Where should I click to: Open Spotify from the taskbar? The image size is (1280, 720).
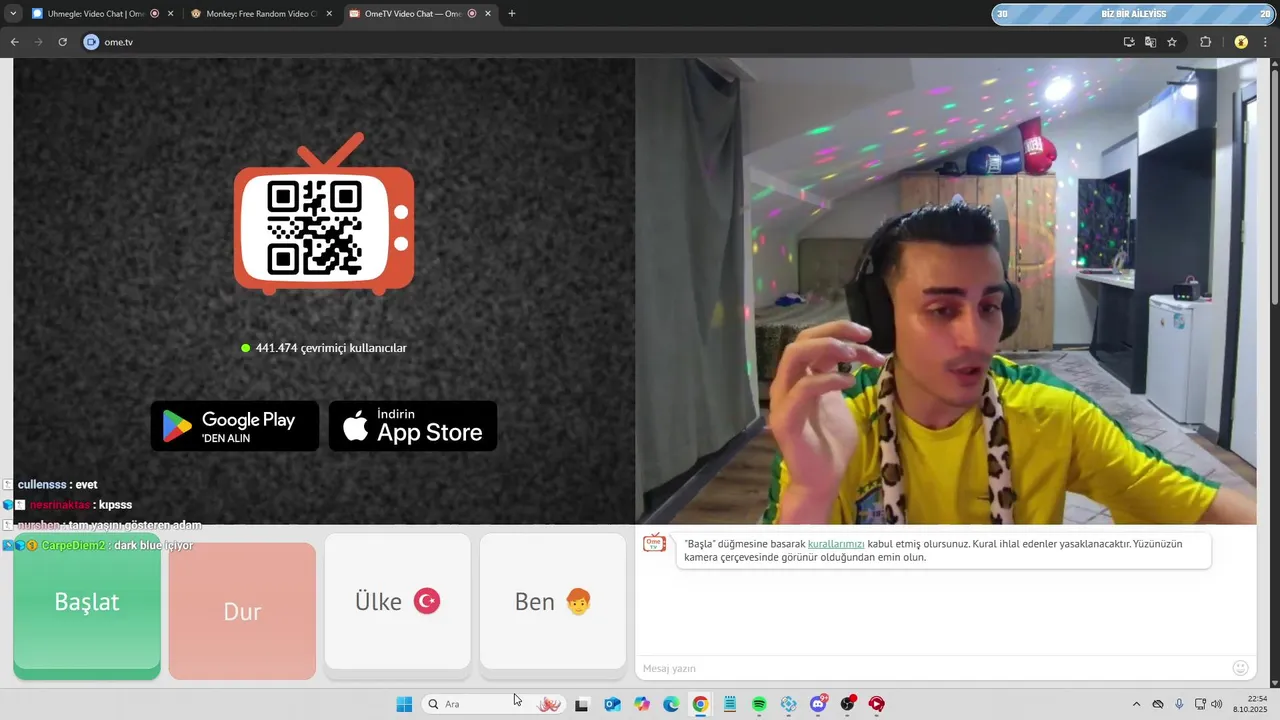tap(759, 704)
